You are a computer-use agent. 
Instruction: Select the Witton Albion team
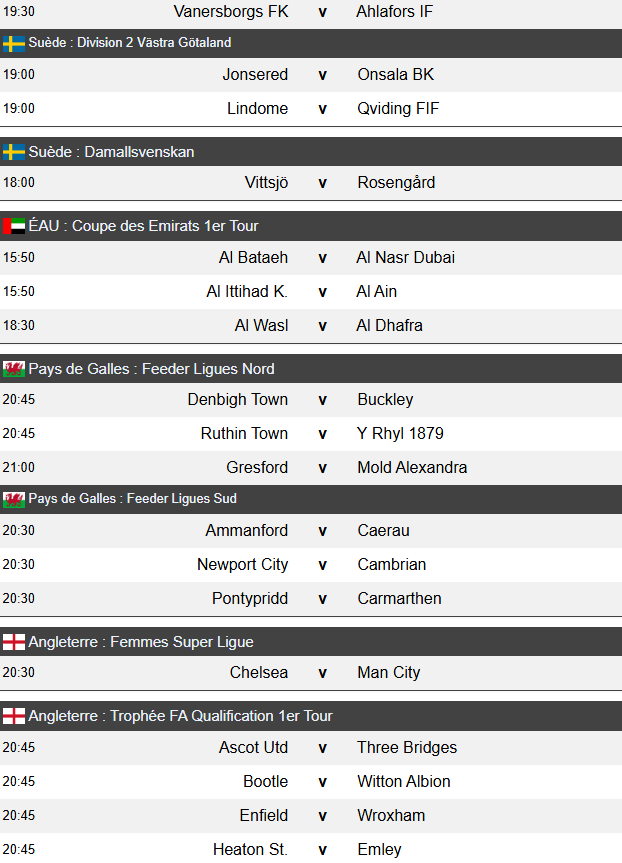point(404,782)
